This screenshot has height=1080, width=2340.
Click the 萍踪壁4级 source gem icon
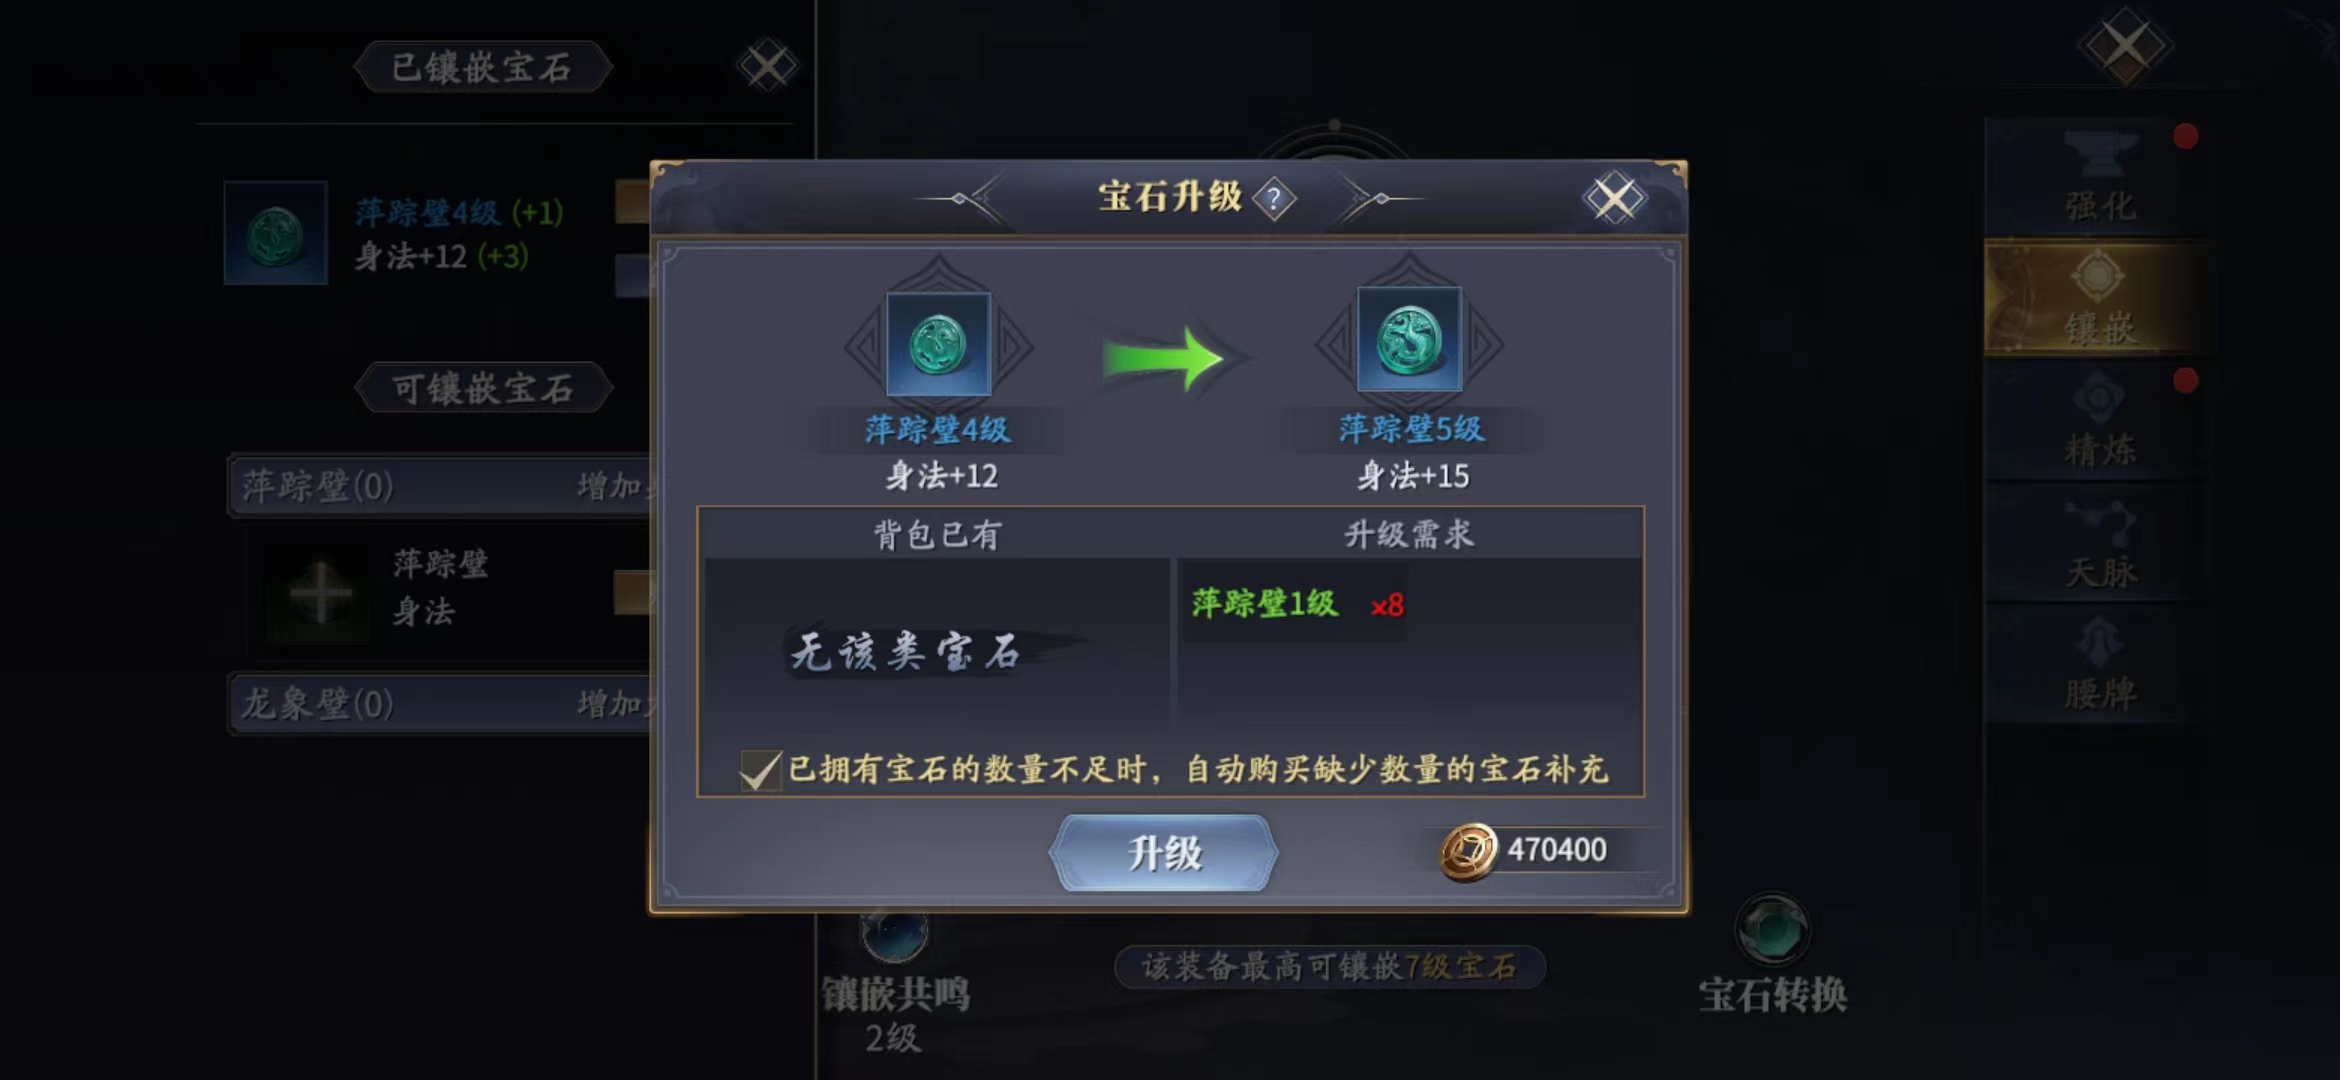(x=938, y=344)
